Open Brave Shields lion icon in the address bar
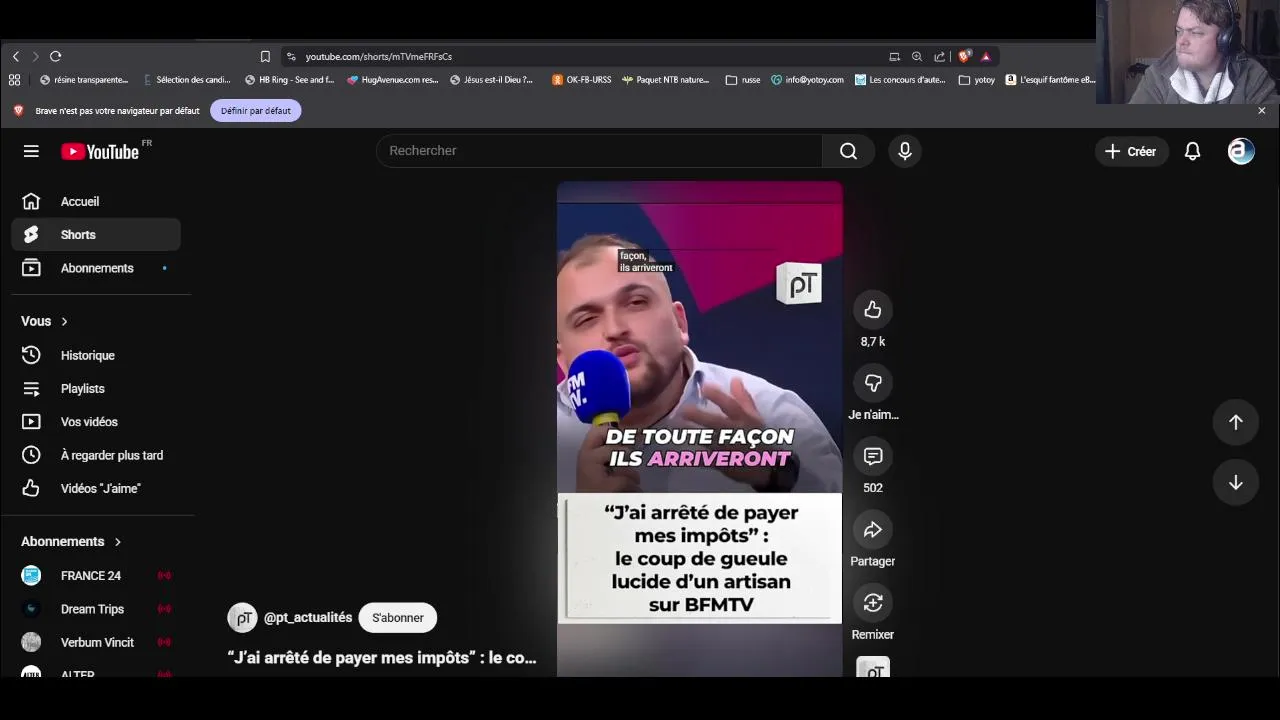This screenshot has height=720, width=1280. click(x=964, y=56)
